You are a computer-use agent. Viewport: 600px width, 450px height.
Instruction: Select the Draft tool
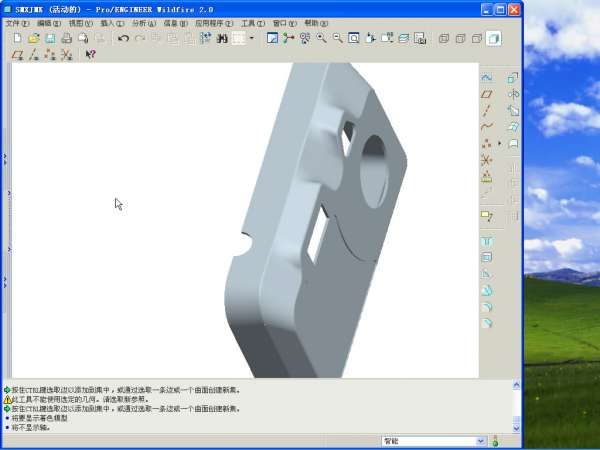coord(487,290)
